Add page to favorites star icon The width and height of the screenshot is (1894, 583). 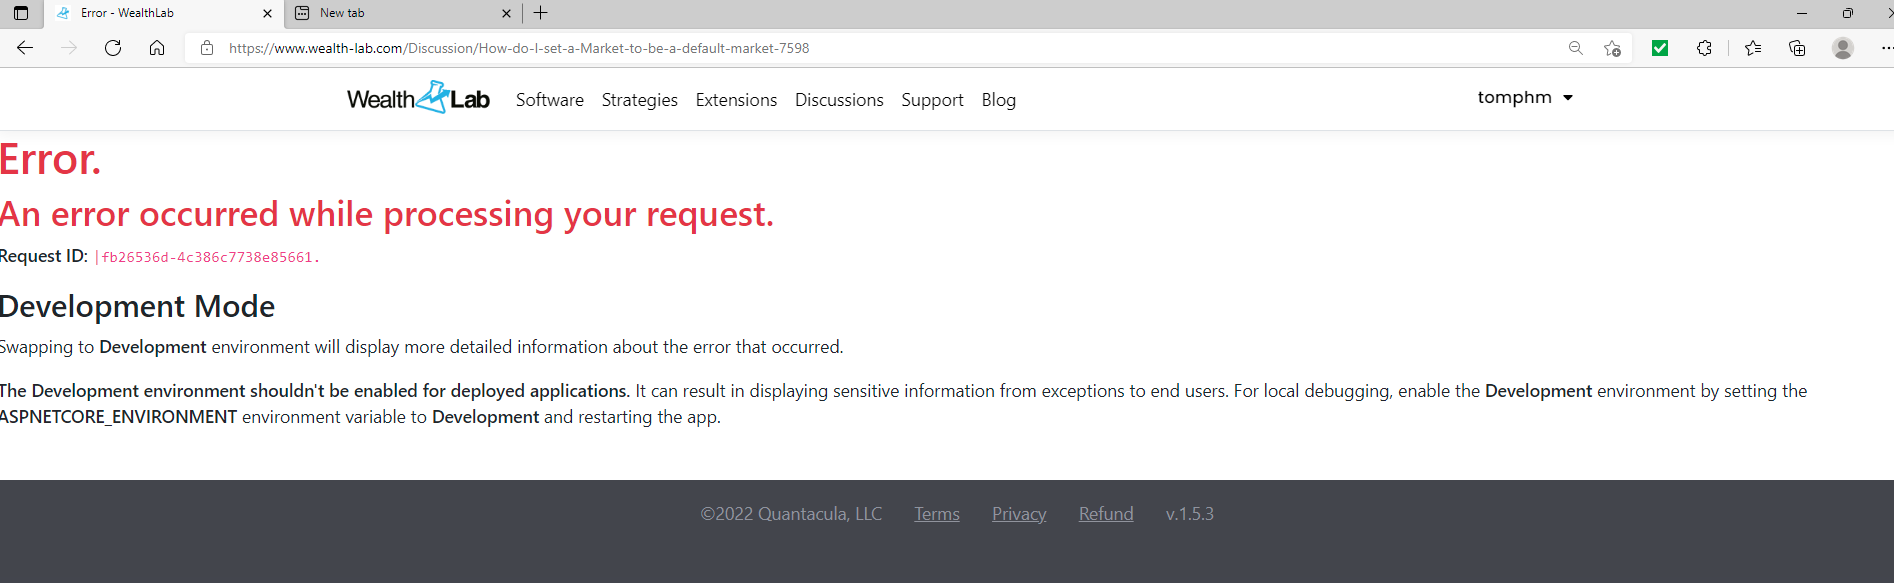(x=1612, y=48)
